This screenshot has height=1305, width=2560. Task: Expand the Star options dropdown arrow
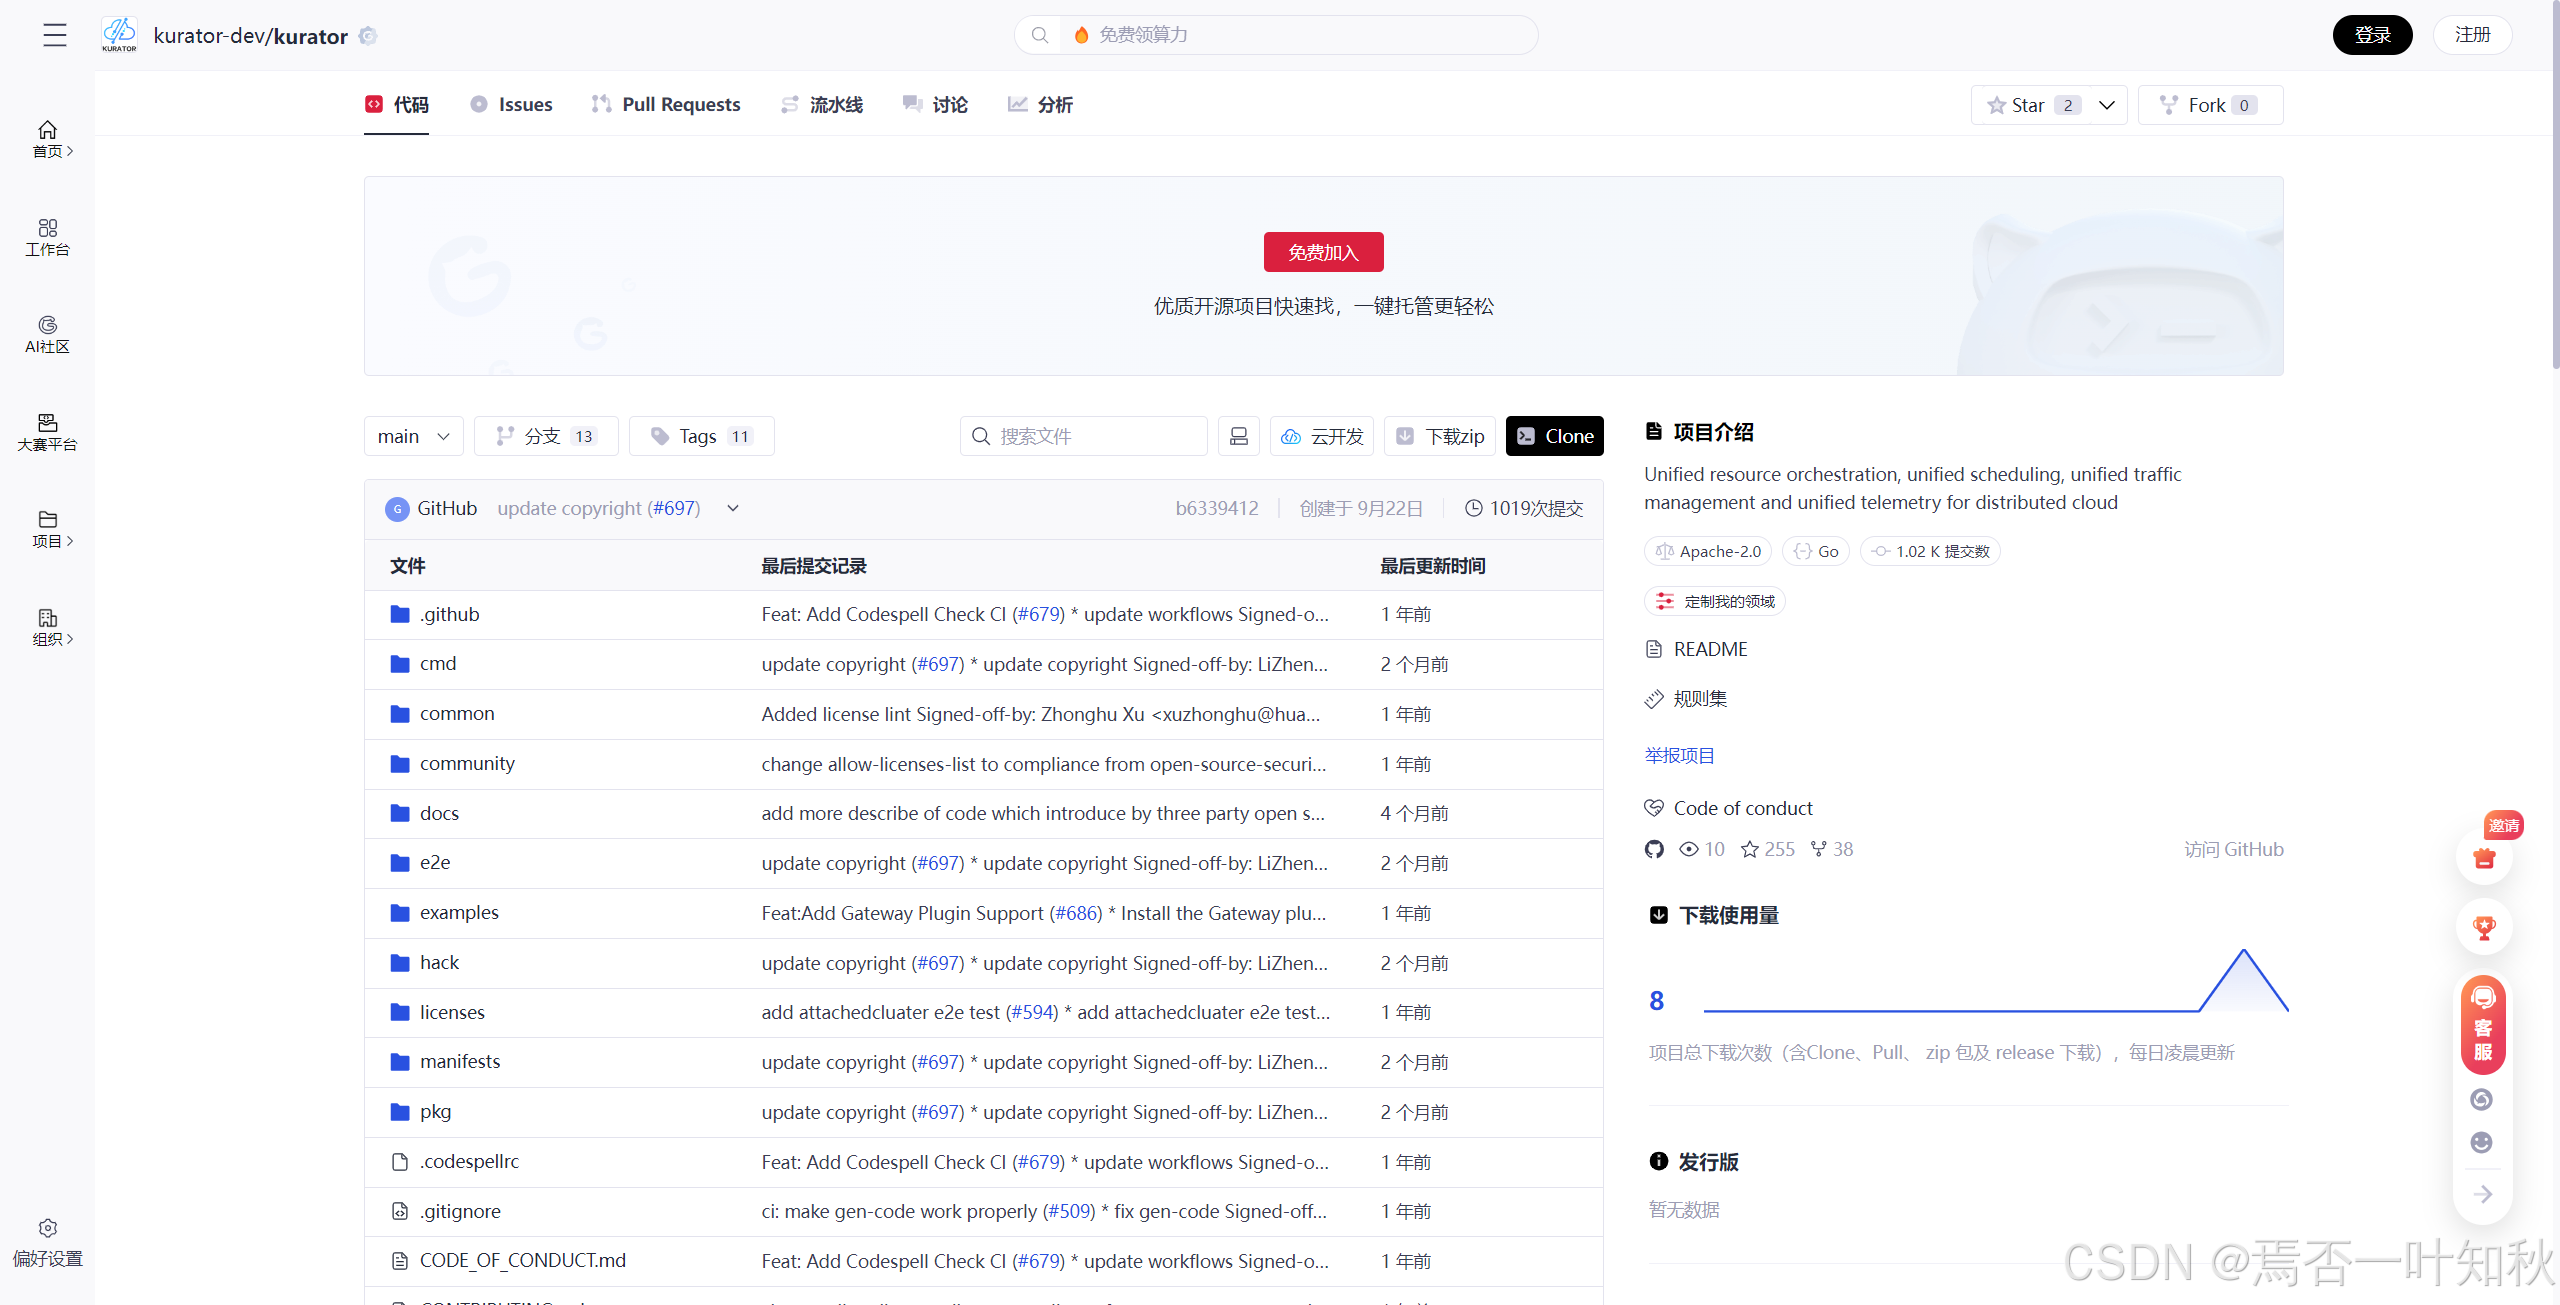(x=2106, y=105)
